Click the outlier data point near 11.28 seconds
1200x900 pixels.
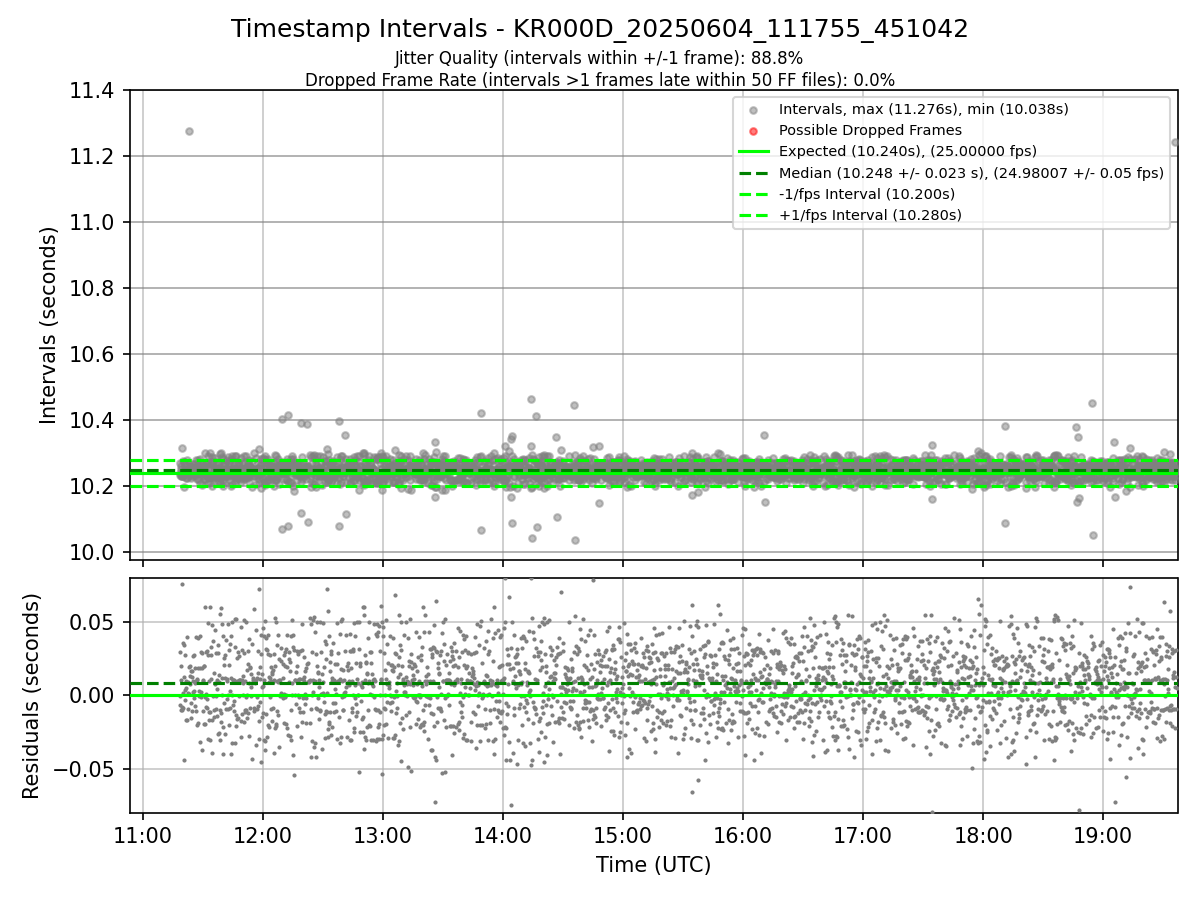(189, 131)
